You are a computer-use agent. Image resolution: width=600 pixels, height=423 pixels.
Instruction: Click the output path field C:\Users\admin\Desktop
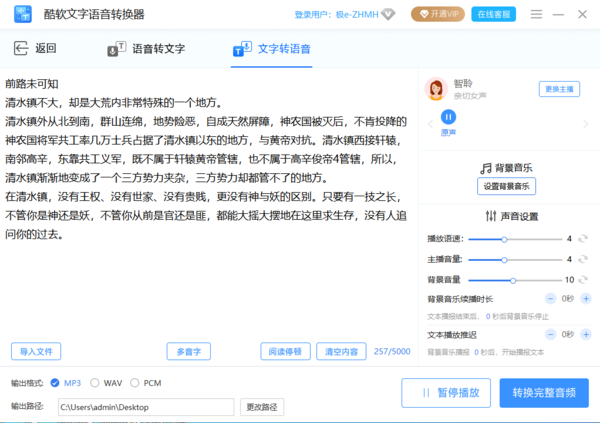click(146, 407)
